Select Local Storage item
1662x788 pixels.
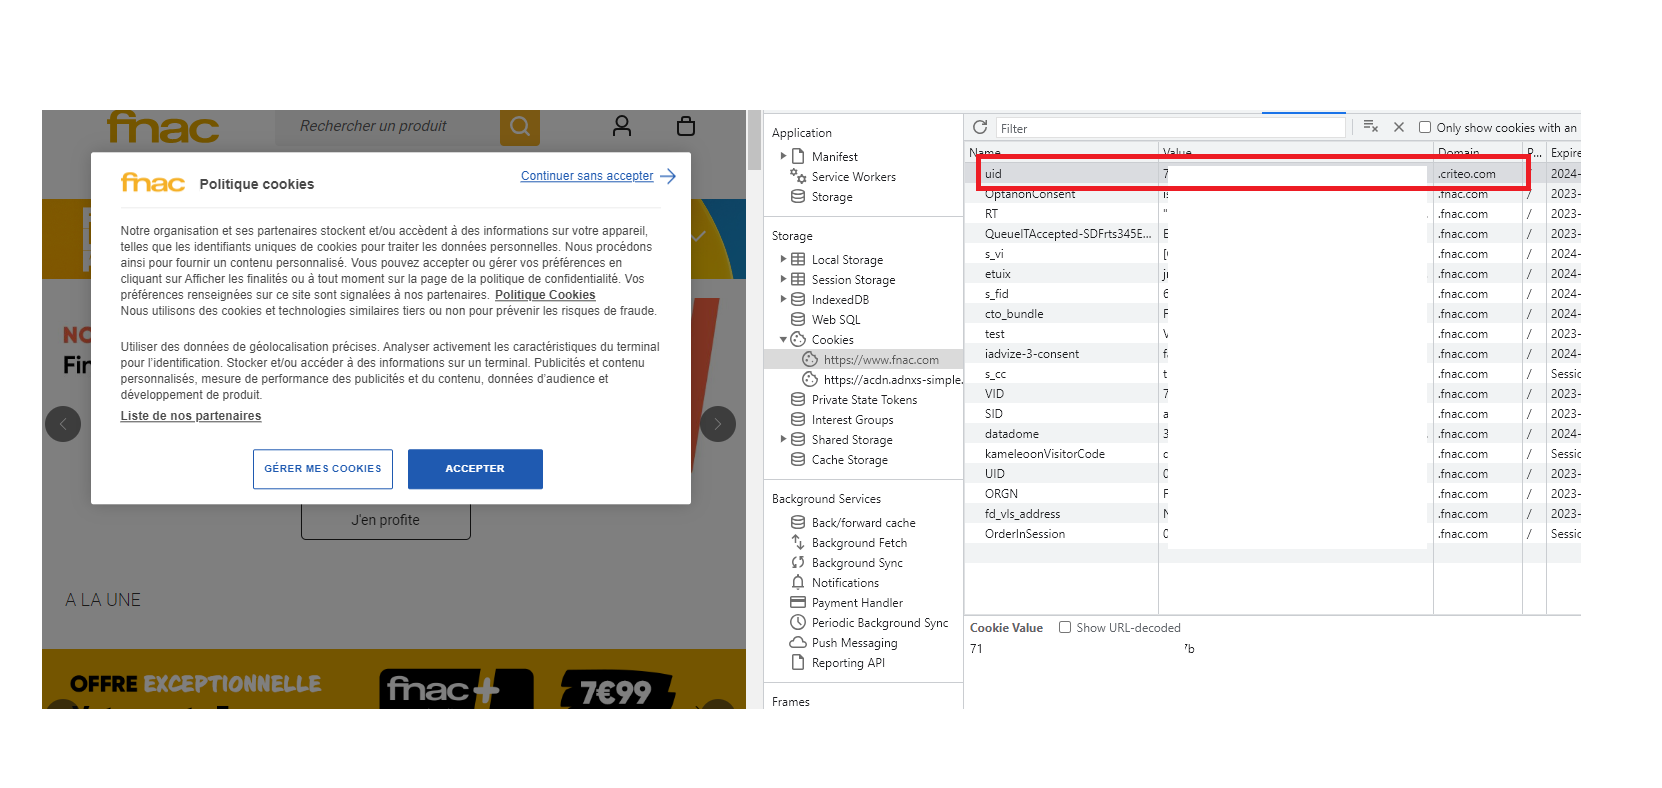click(x=847, y=260)
